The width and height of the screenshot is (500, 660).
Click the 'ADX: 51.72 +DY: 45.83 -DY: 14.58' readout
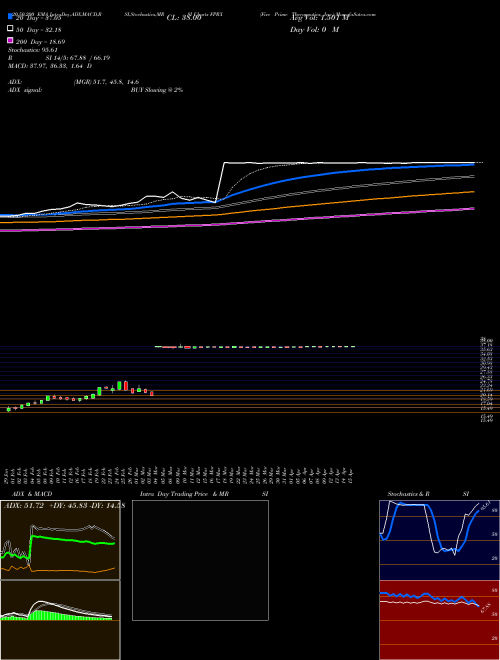(x=64, y=506)
